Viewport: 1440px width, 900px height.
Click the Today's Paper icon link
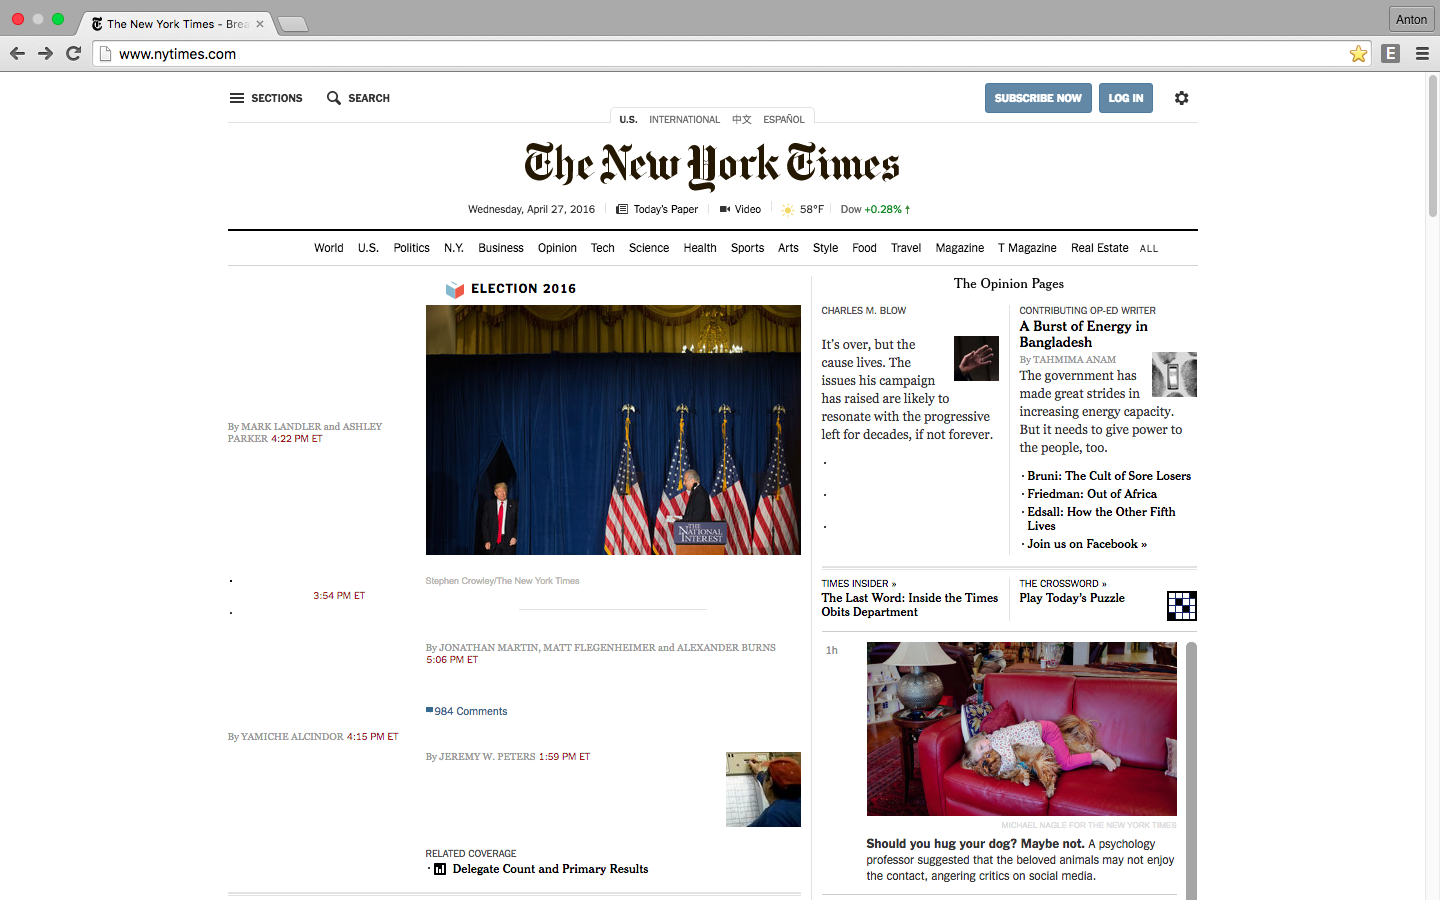tap(622, 209)
